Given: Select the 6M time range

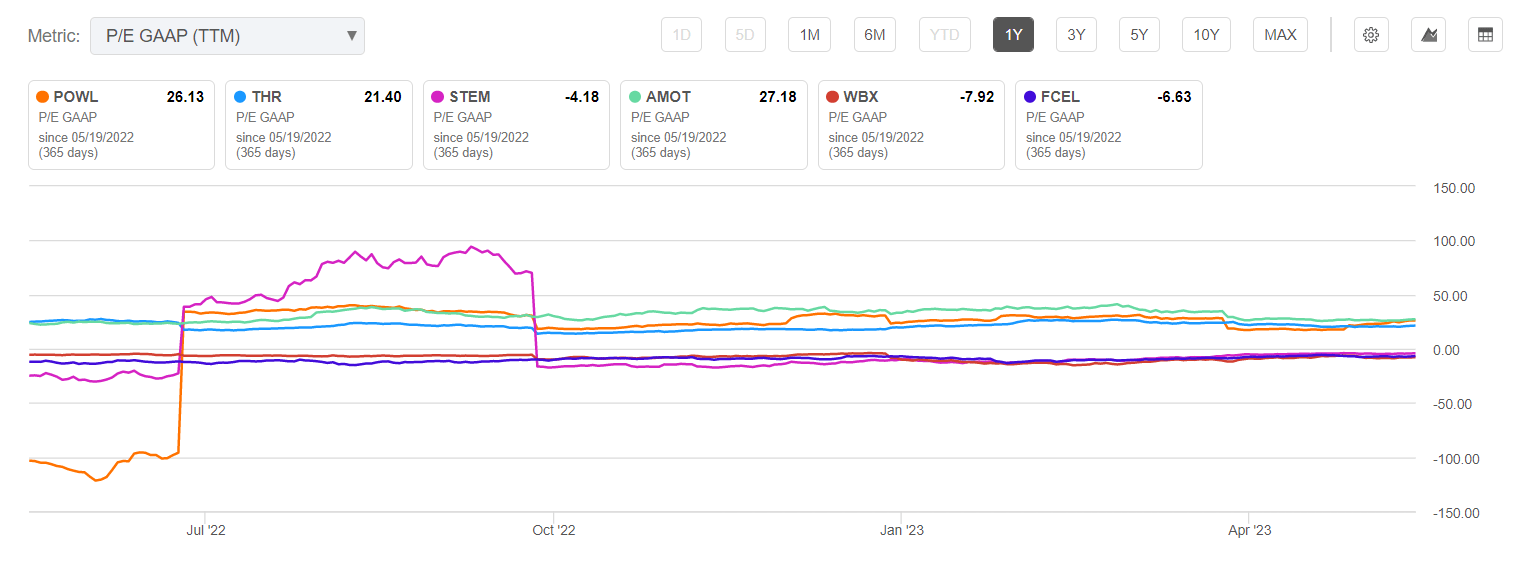Looking at the screenshot, I should point(874,35).
